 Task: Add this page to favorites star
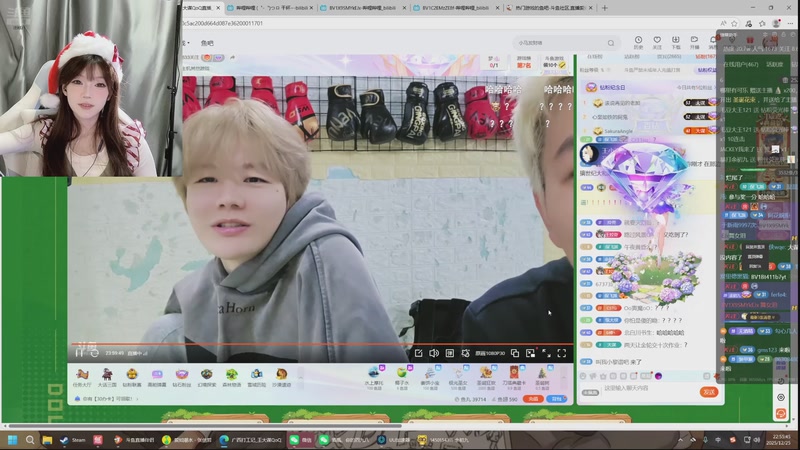(735, 23)
